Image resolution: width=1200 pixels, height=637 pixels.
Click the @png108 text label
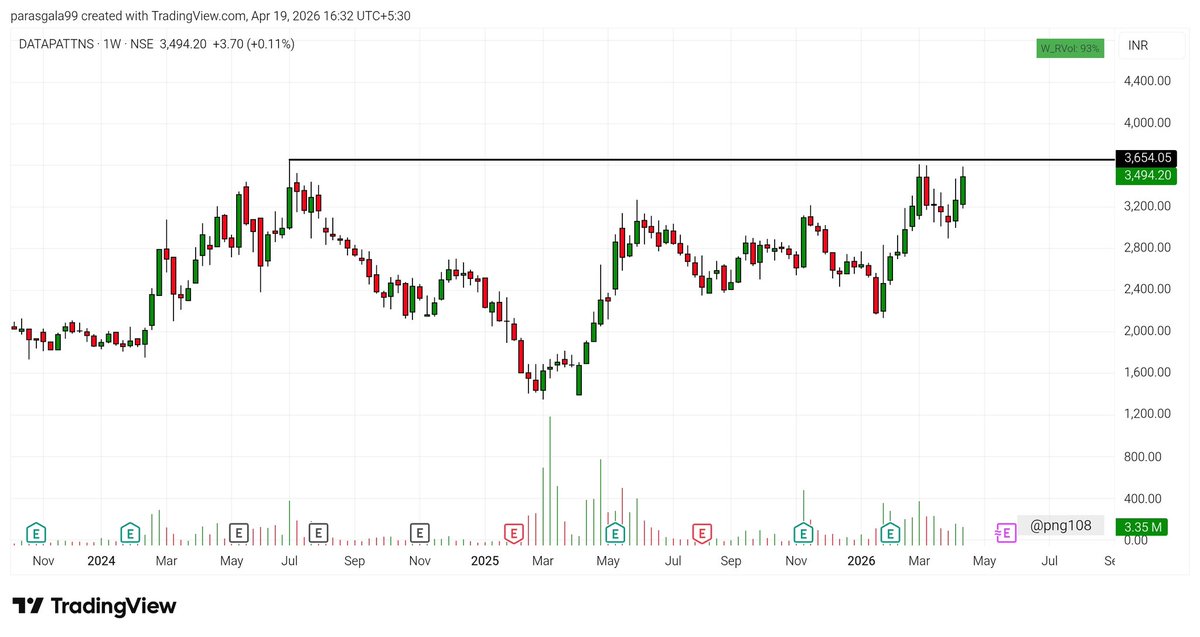click(x=1061, y=525)
